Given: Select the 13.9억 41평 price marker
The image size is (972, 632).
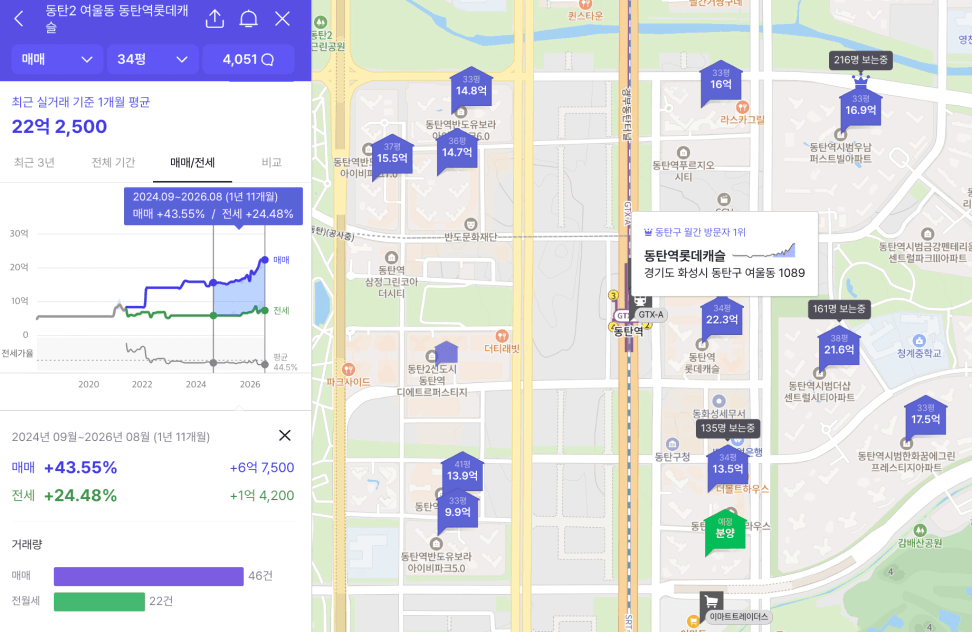Looking at the screenshot, I should pyautogui.click(x=462, y=472).
